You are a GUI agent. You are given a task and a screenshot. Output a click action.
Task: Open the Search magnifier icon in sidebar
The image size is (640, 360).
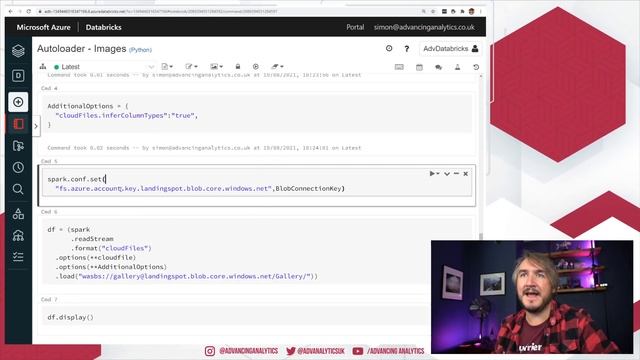click(18, 189)
